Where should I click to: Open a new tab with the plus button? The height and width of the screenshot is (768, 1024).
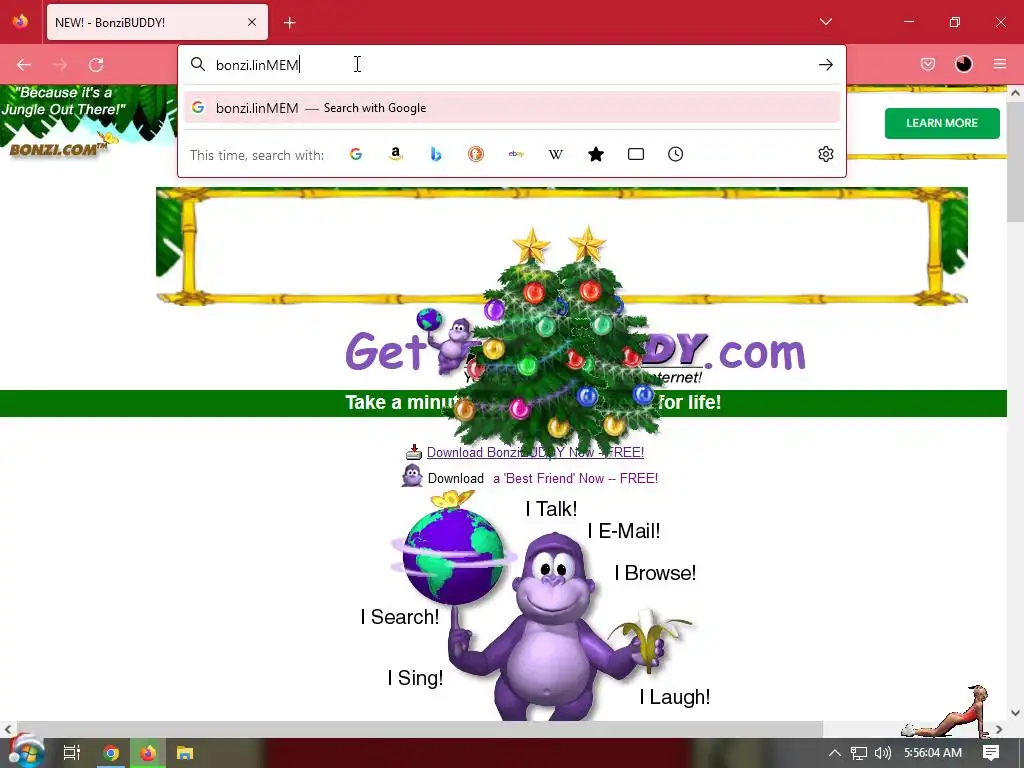pyautogui.click(x=289, y=23)
